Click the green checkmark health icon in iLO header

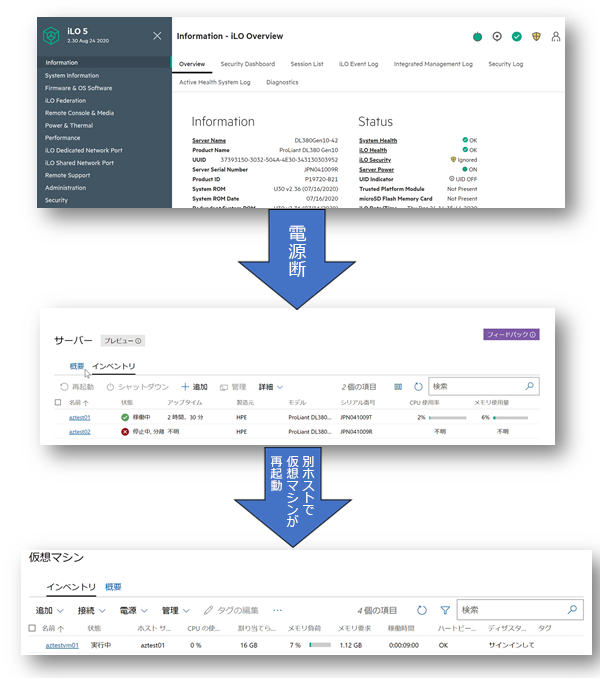(516, 37)
